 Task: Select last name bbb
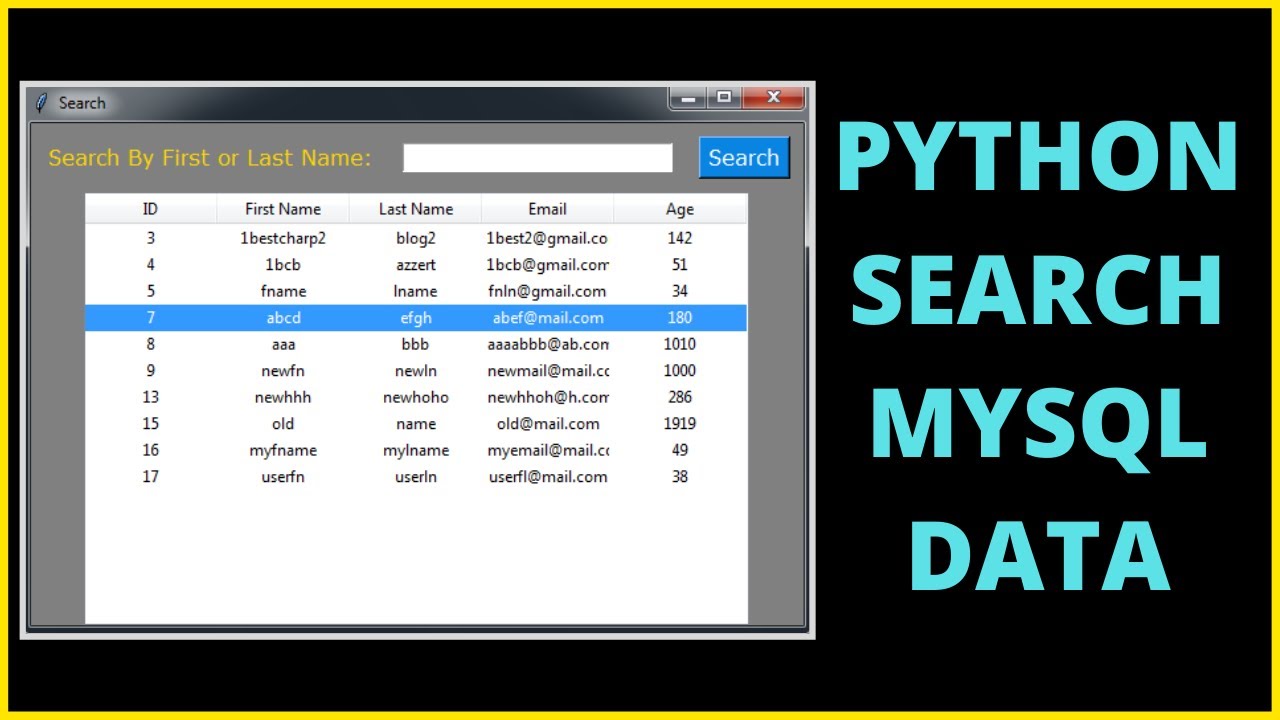pos(416,344)
